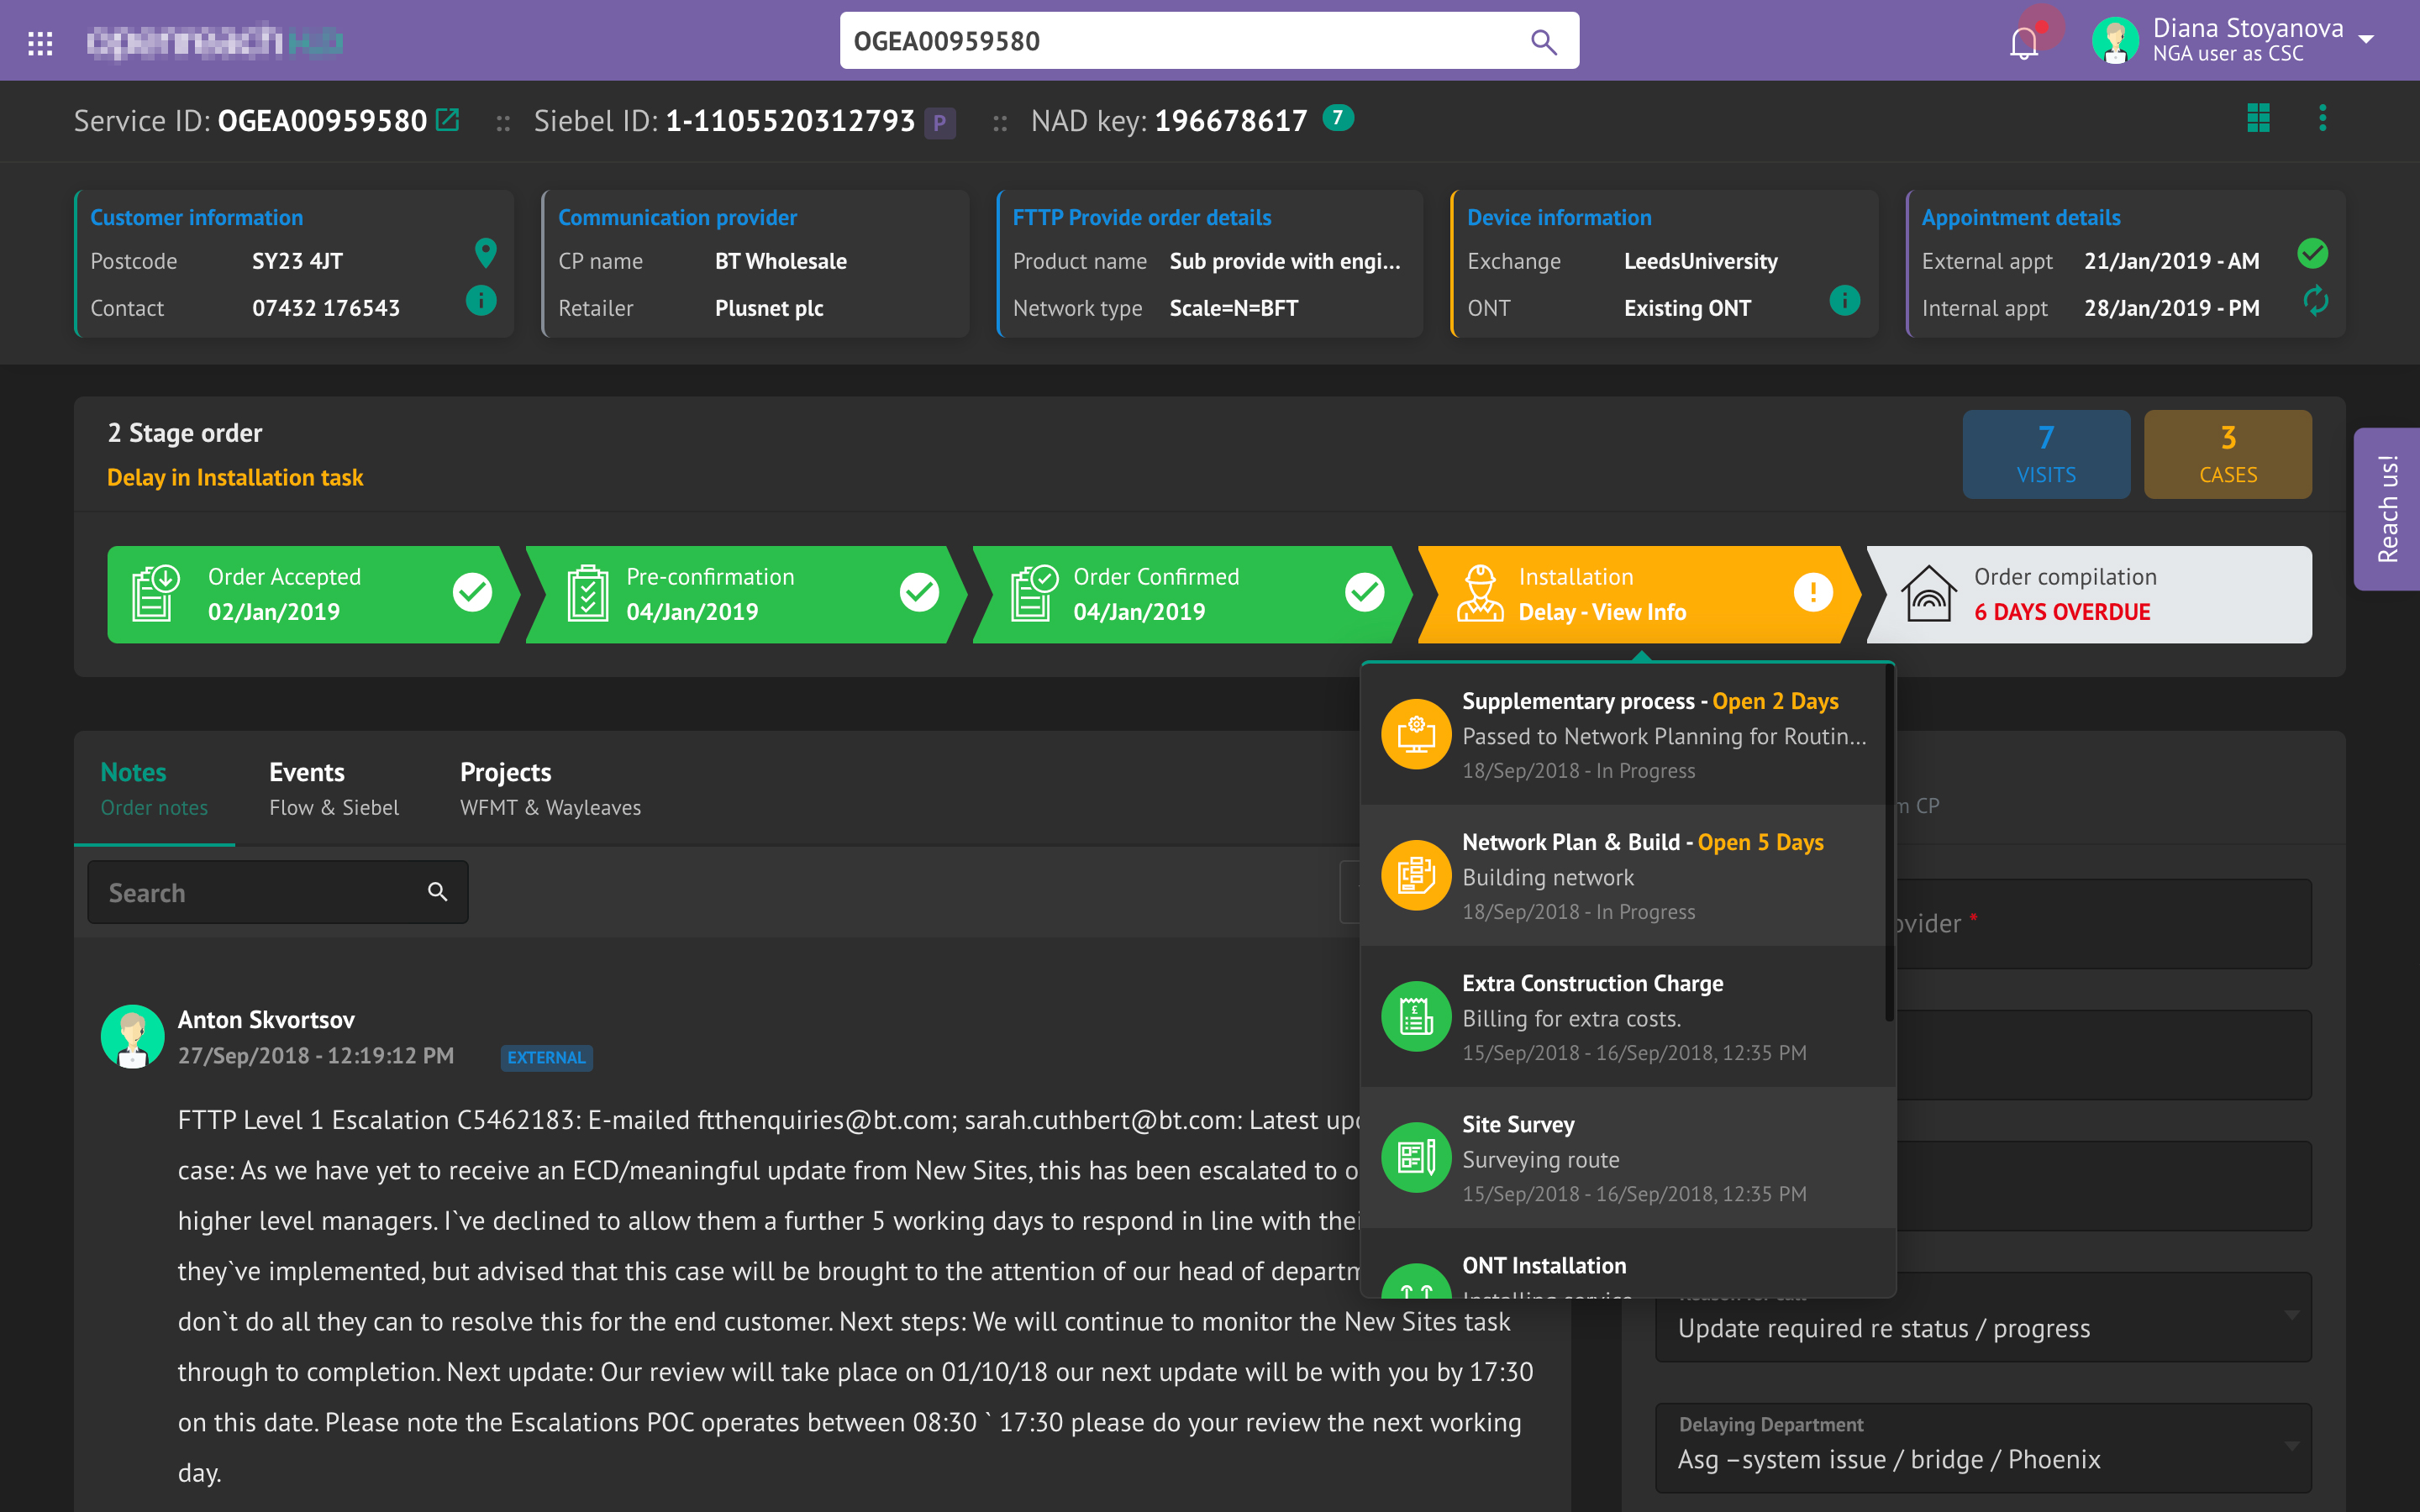The image size is (2420, 1512).
Task: Expand the Diana Stoyanova user dropdown
Action: coord(2366,40)
